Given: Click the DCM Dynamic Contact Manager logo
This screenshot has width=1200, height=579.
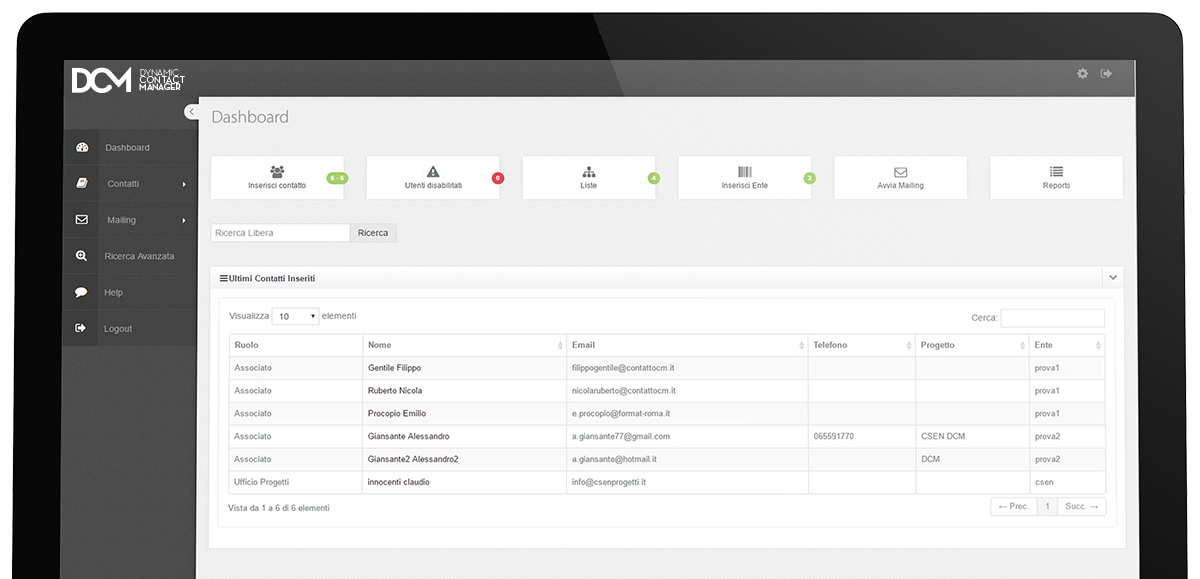Looking at the screenshot, I should coord(127,80).
